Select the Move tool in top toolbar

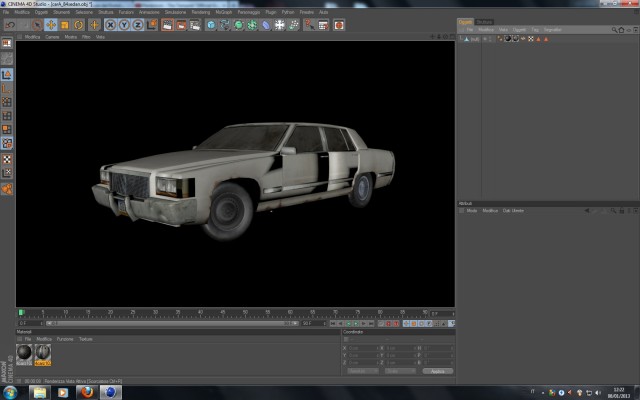(51, 25)
